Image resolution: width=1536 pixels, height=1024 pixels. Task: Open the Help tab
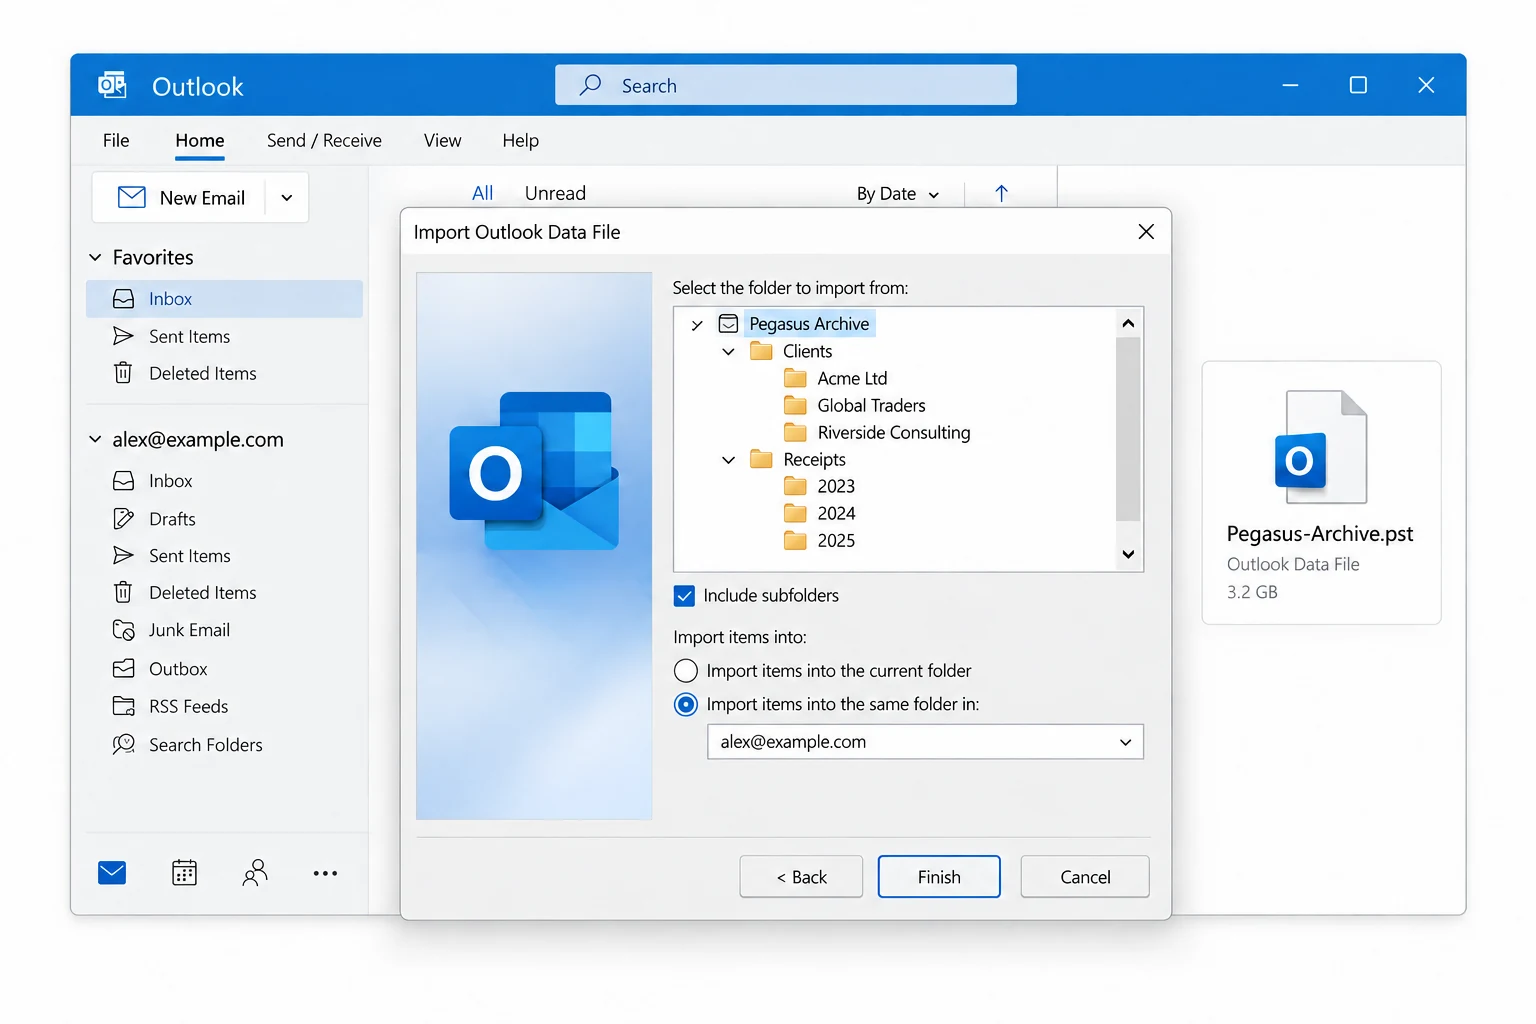coord(520,140)
